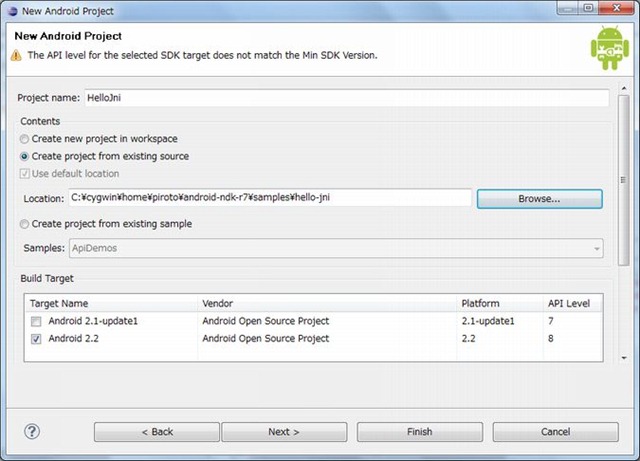Check the Android 2.1-update1 target

36,321
